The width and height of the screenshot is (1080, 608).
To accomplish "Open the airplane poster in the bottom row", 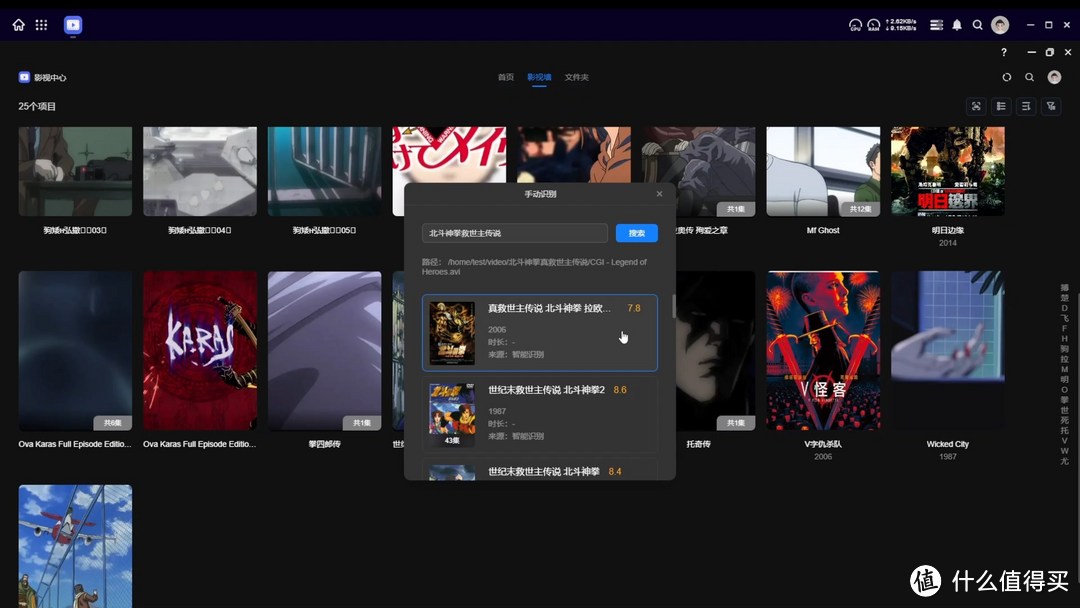I will click(75, 546).
